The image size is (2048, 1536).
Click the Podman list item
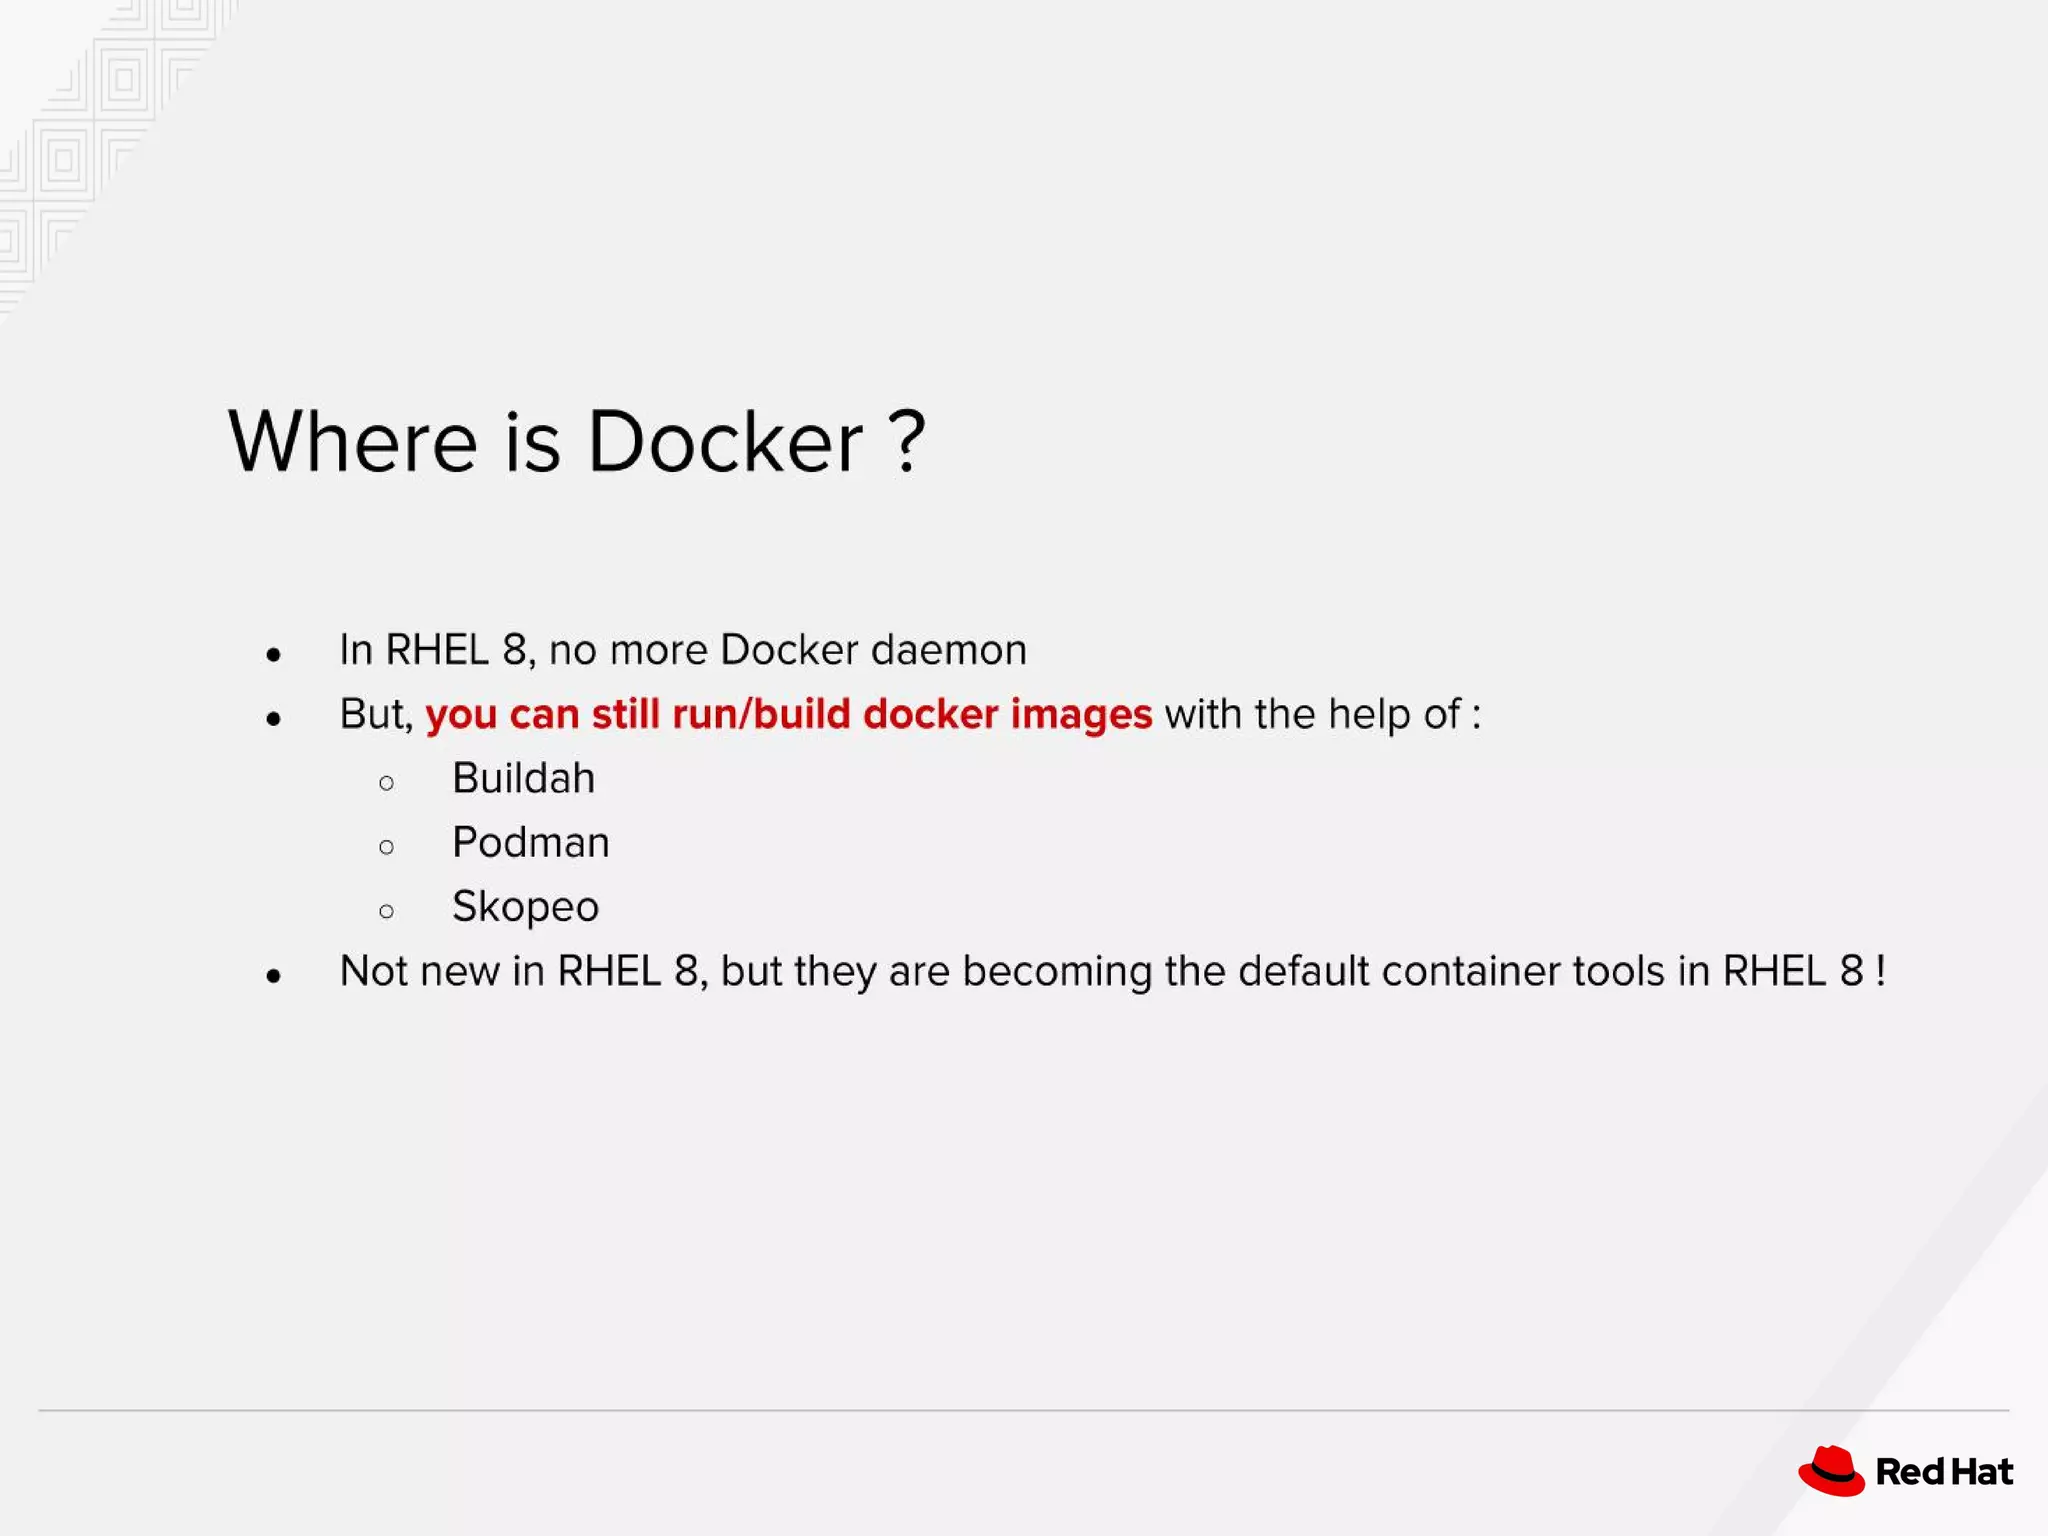pos(531,842)
